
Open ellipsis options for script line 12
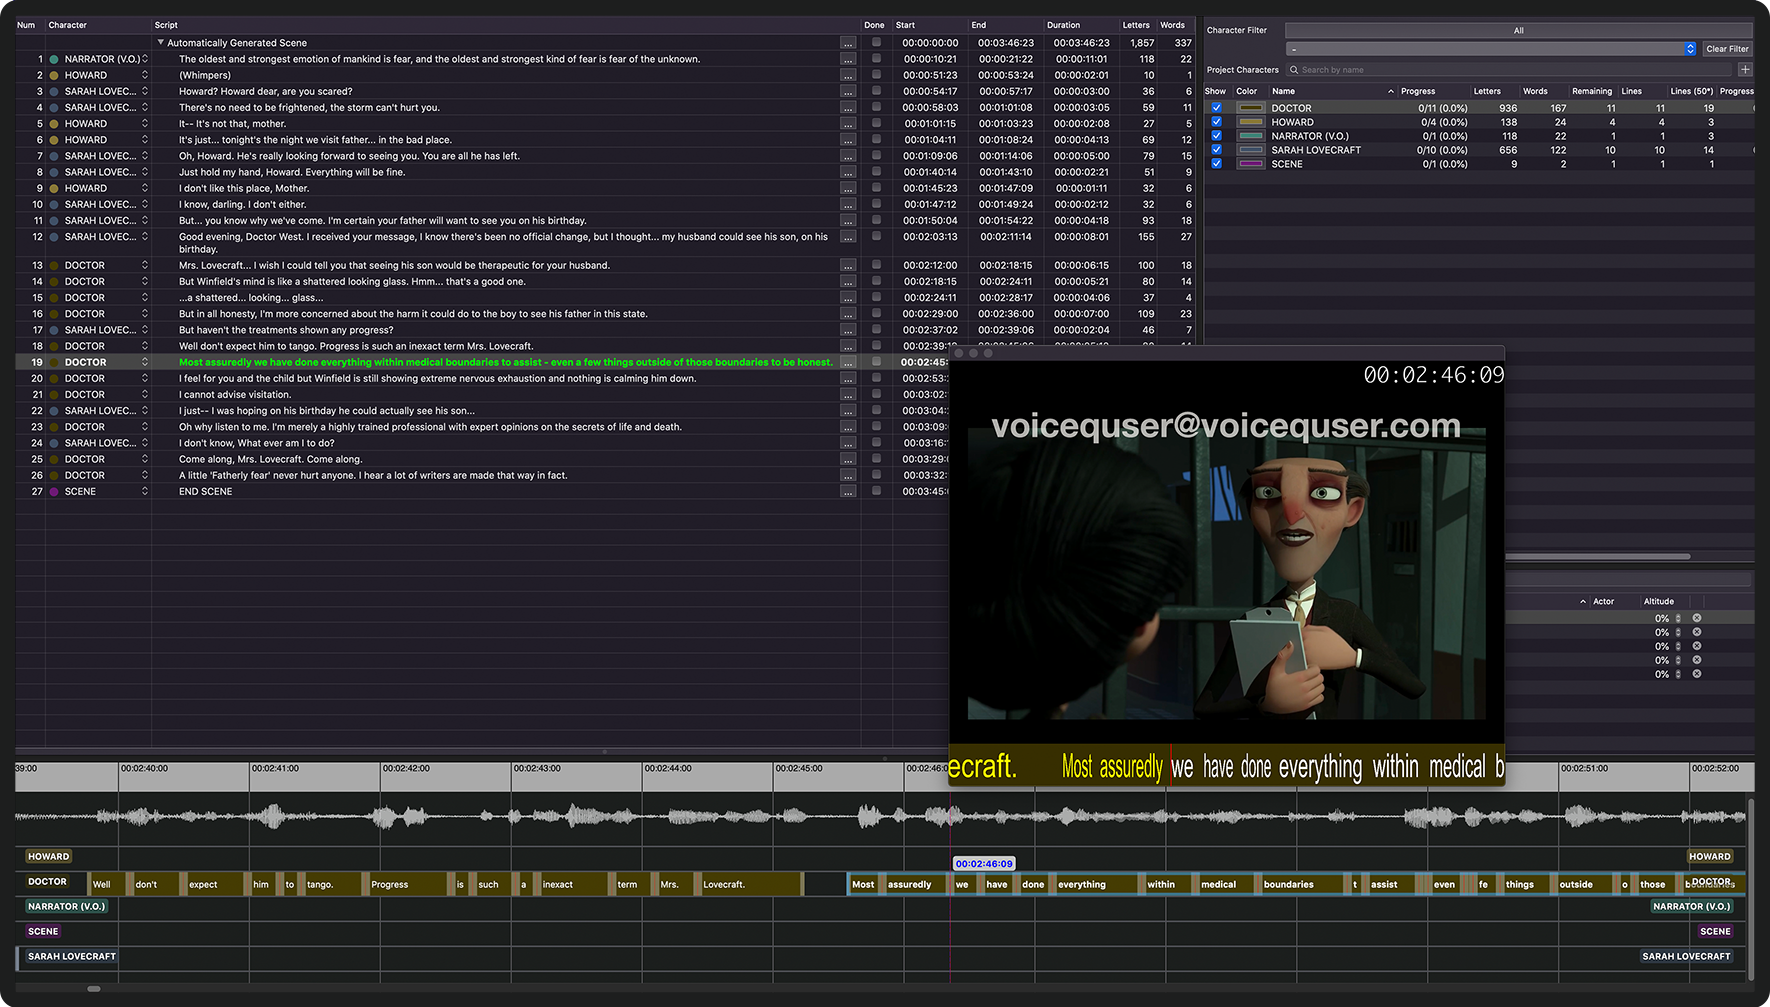point(848,237)
